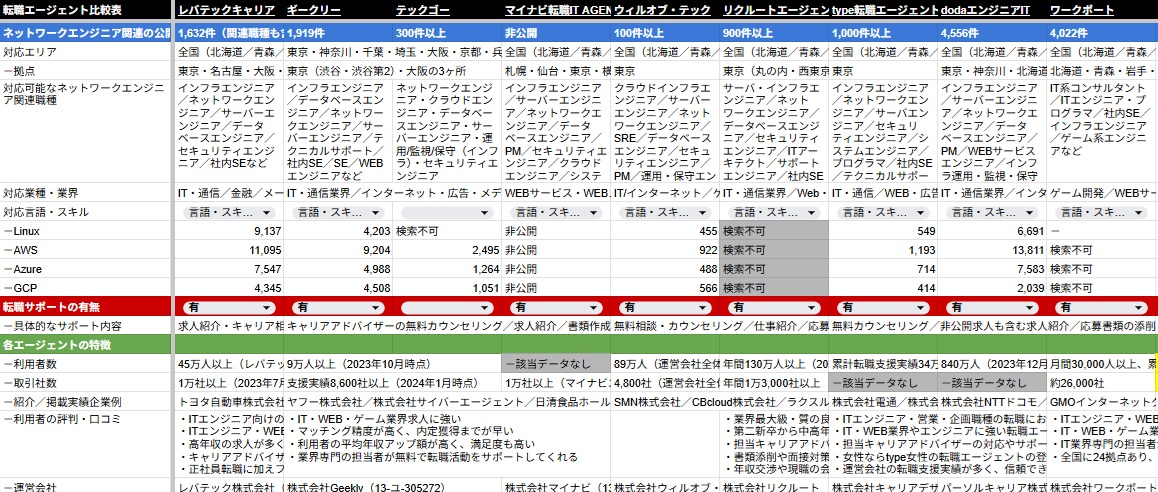Click the GCP value 566 cell

coord(665,288)
